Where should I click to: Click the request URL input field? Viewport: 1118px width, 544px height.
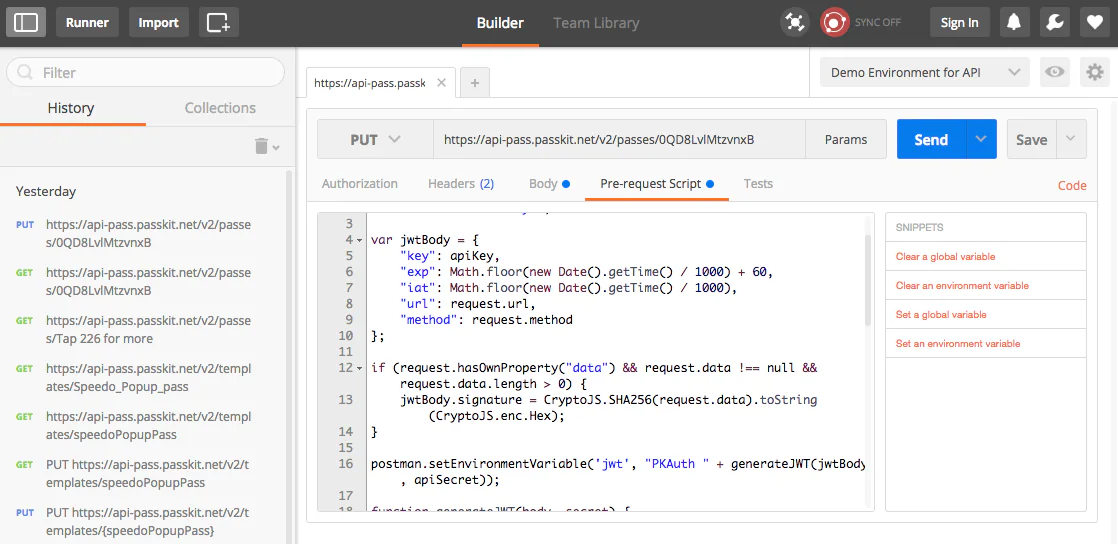pyautogui.click(x=619, y=139)
